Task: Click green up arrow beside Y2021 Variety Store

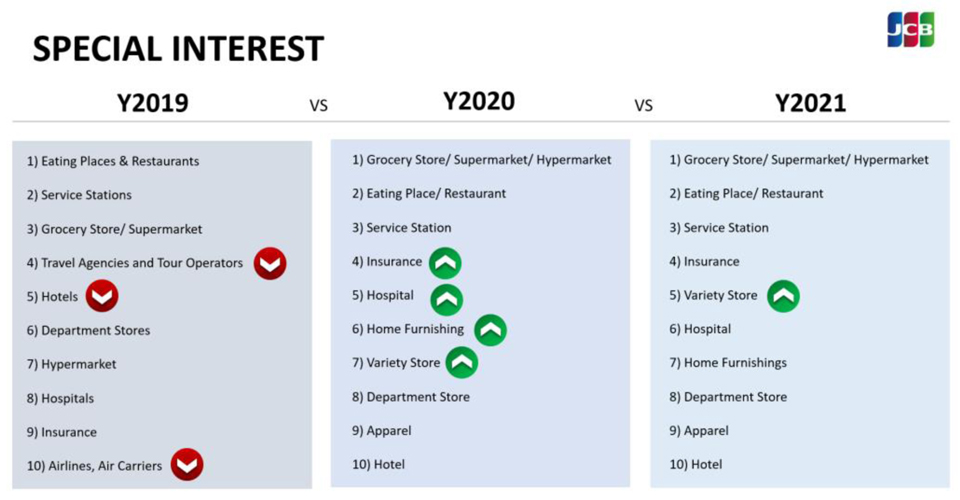Action: tap(784, 296)
